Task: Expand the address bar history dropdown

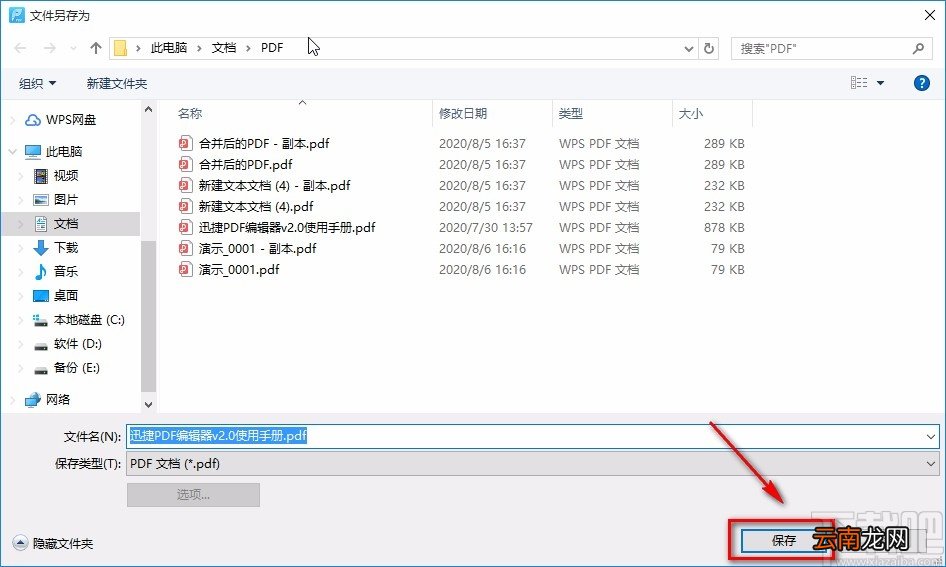Action: pos(688,48)
